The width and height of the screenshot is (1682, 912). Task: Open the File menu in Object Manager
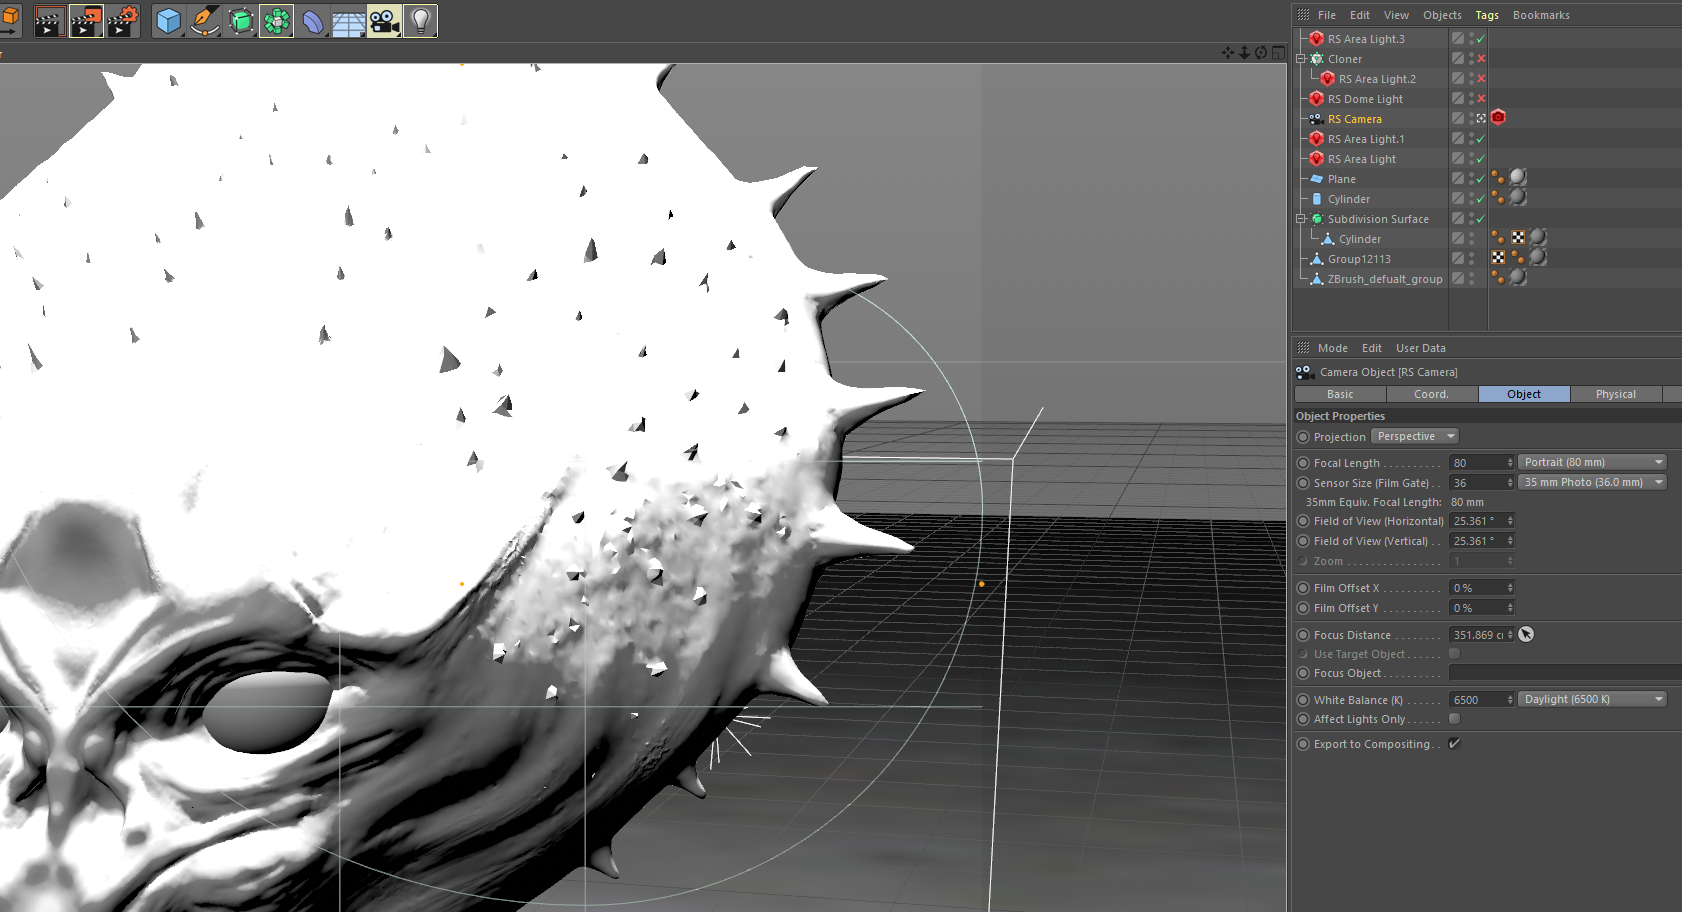[x=1327, y=15]
